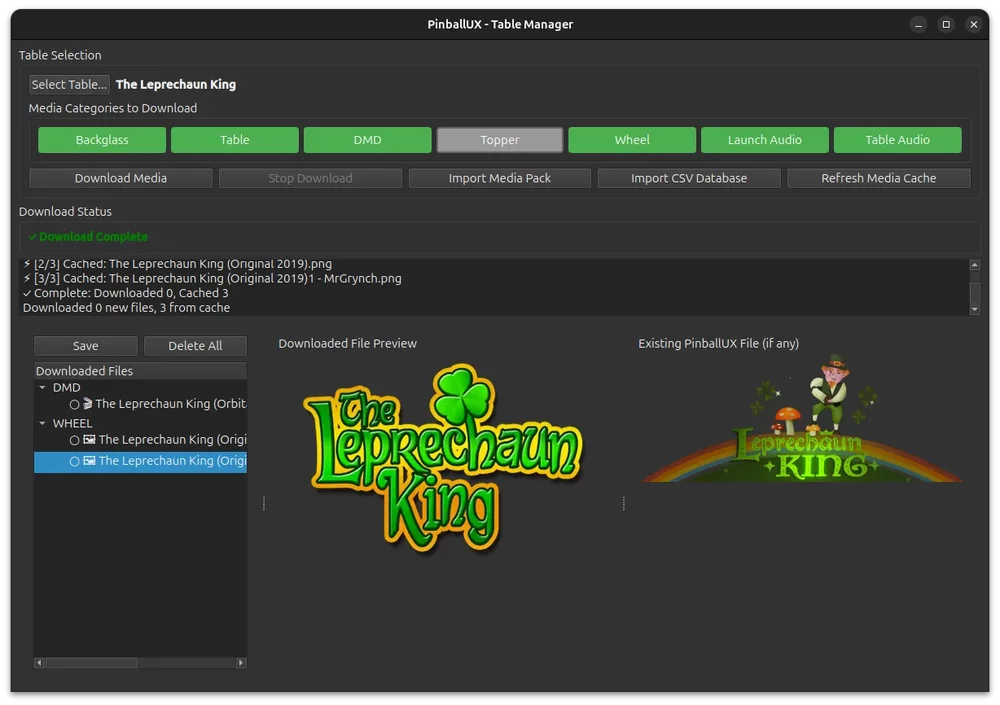Start downloading with Download Media
1000x705 pixels.
point(121,178)
